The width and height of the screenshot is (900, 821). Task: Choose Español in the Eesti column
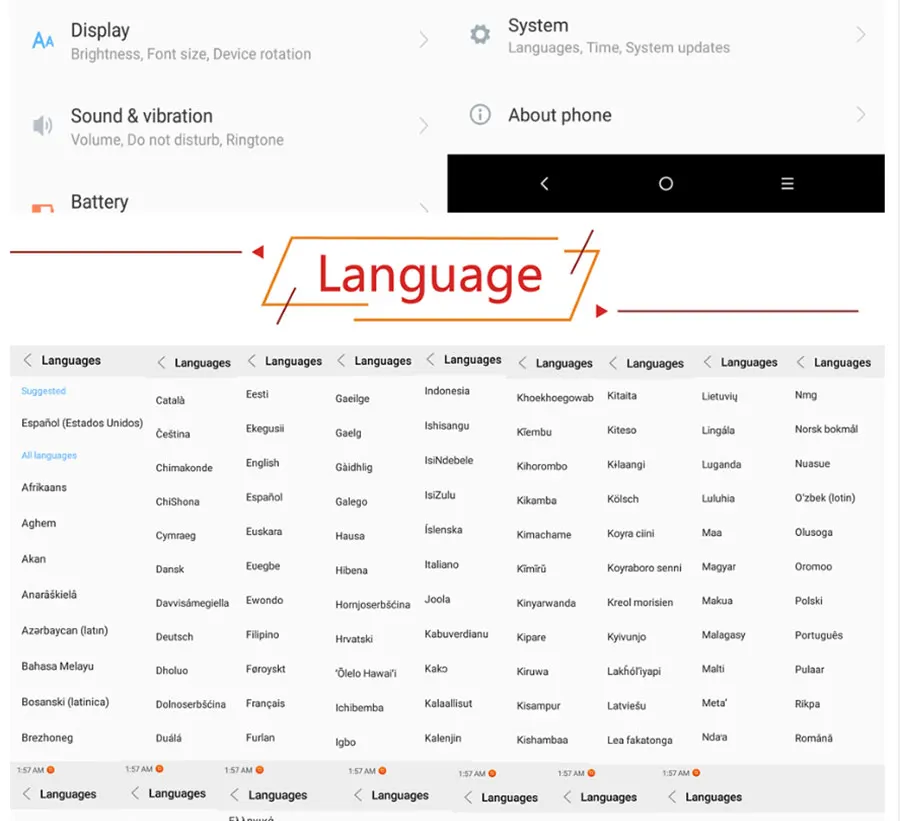click(264, 497)
